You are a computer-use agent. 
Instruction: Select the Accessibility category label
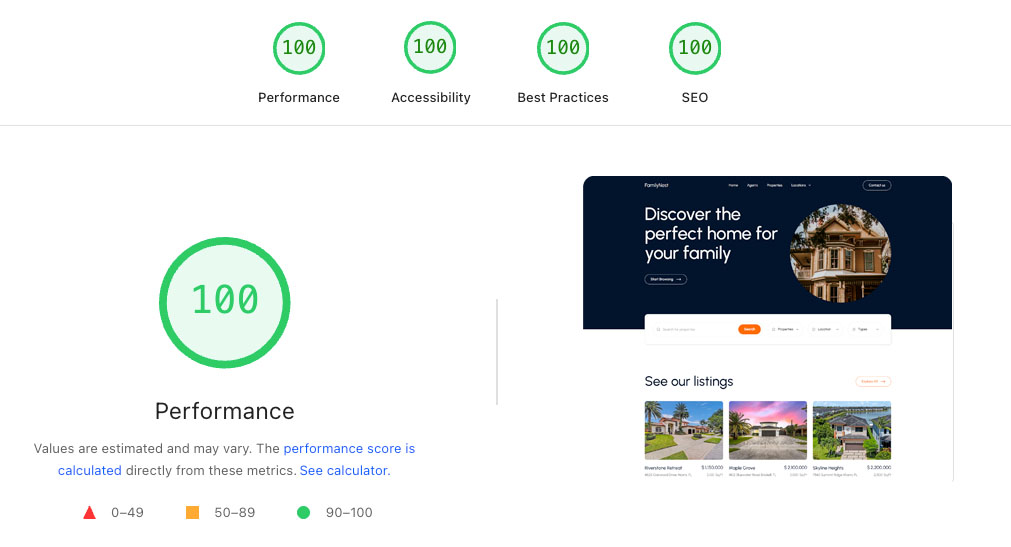click(x=431, y=97)
